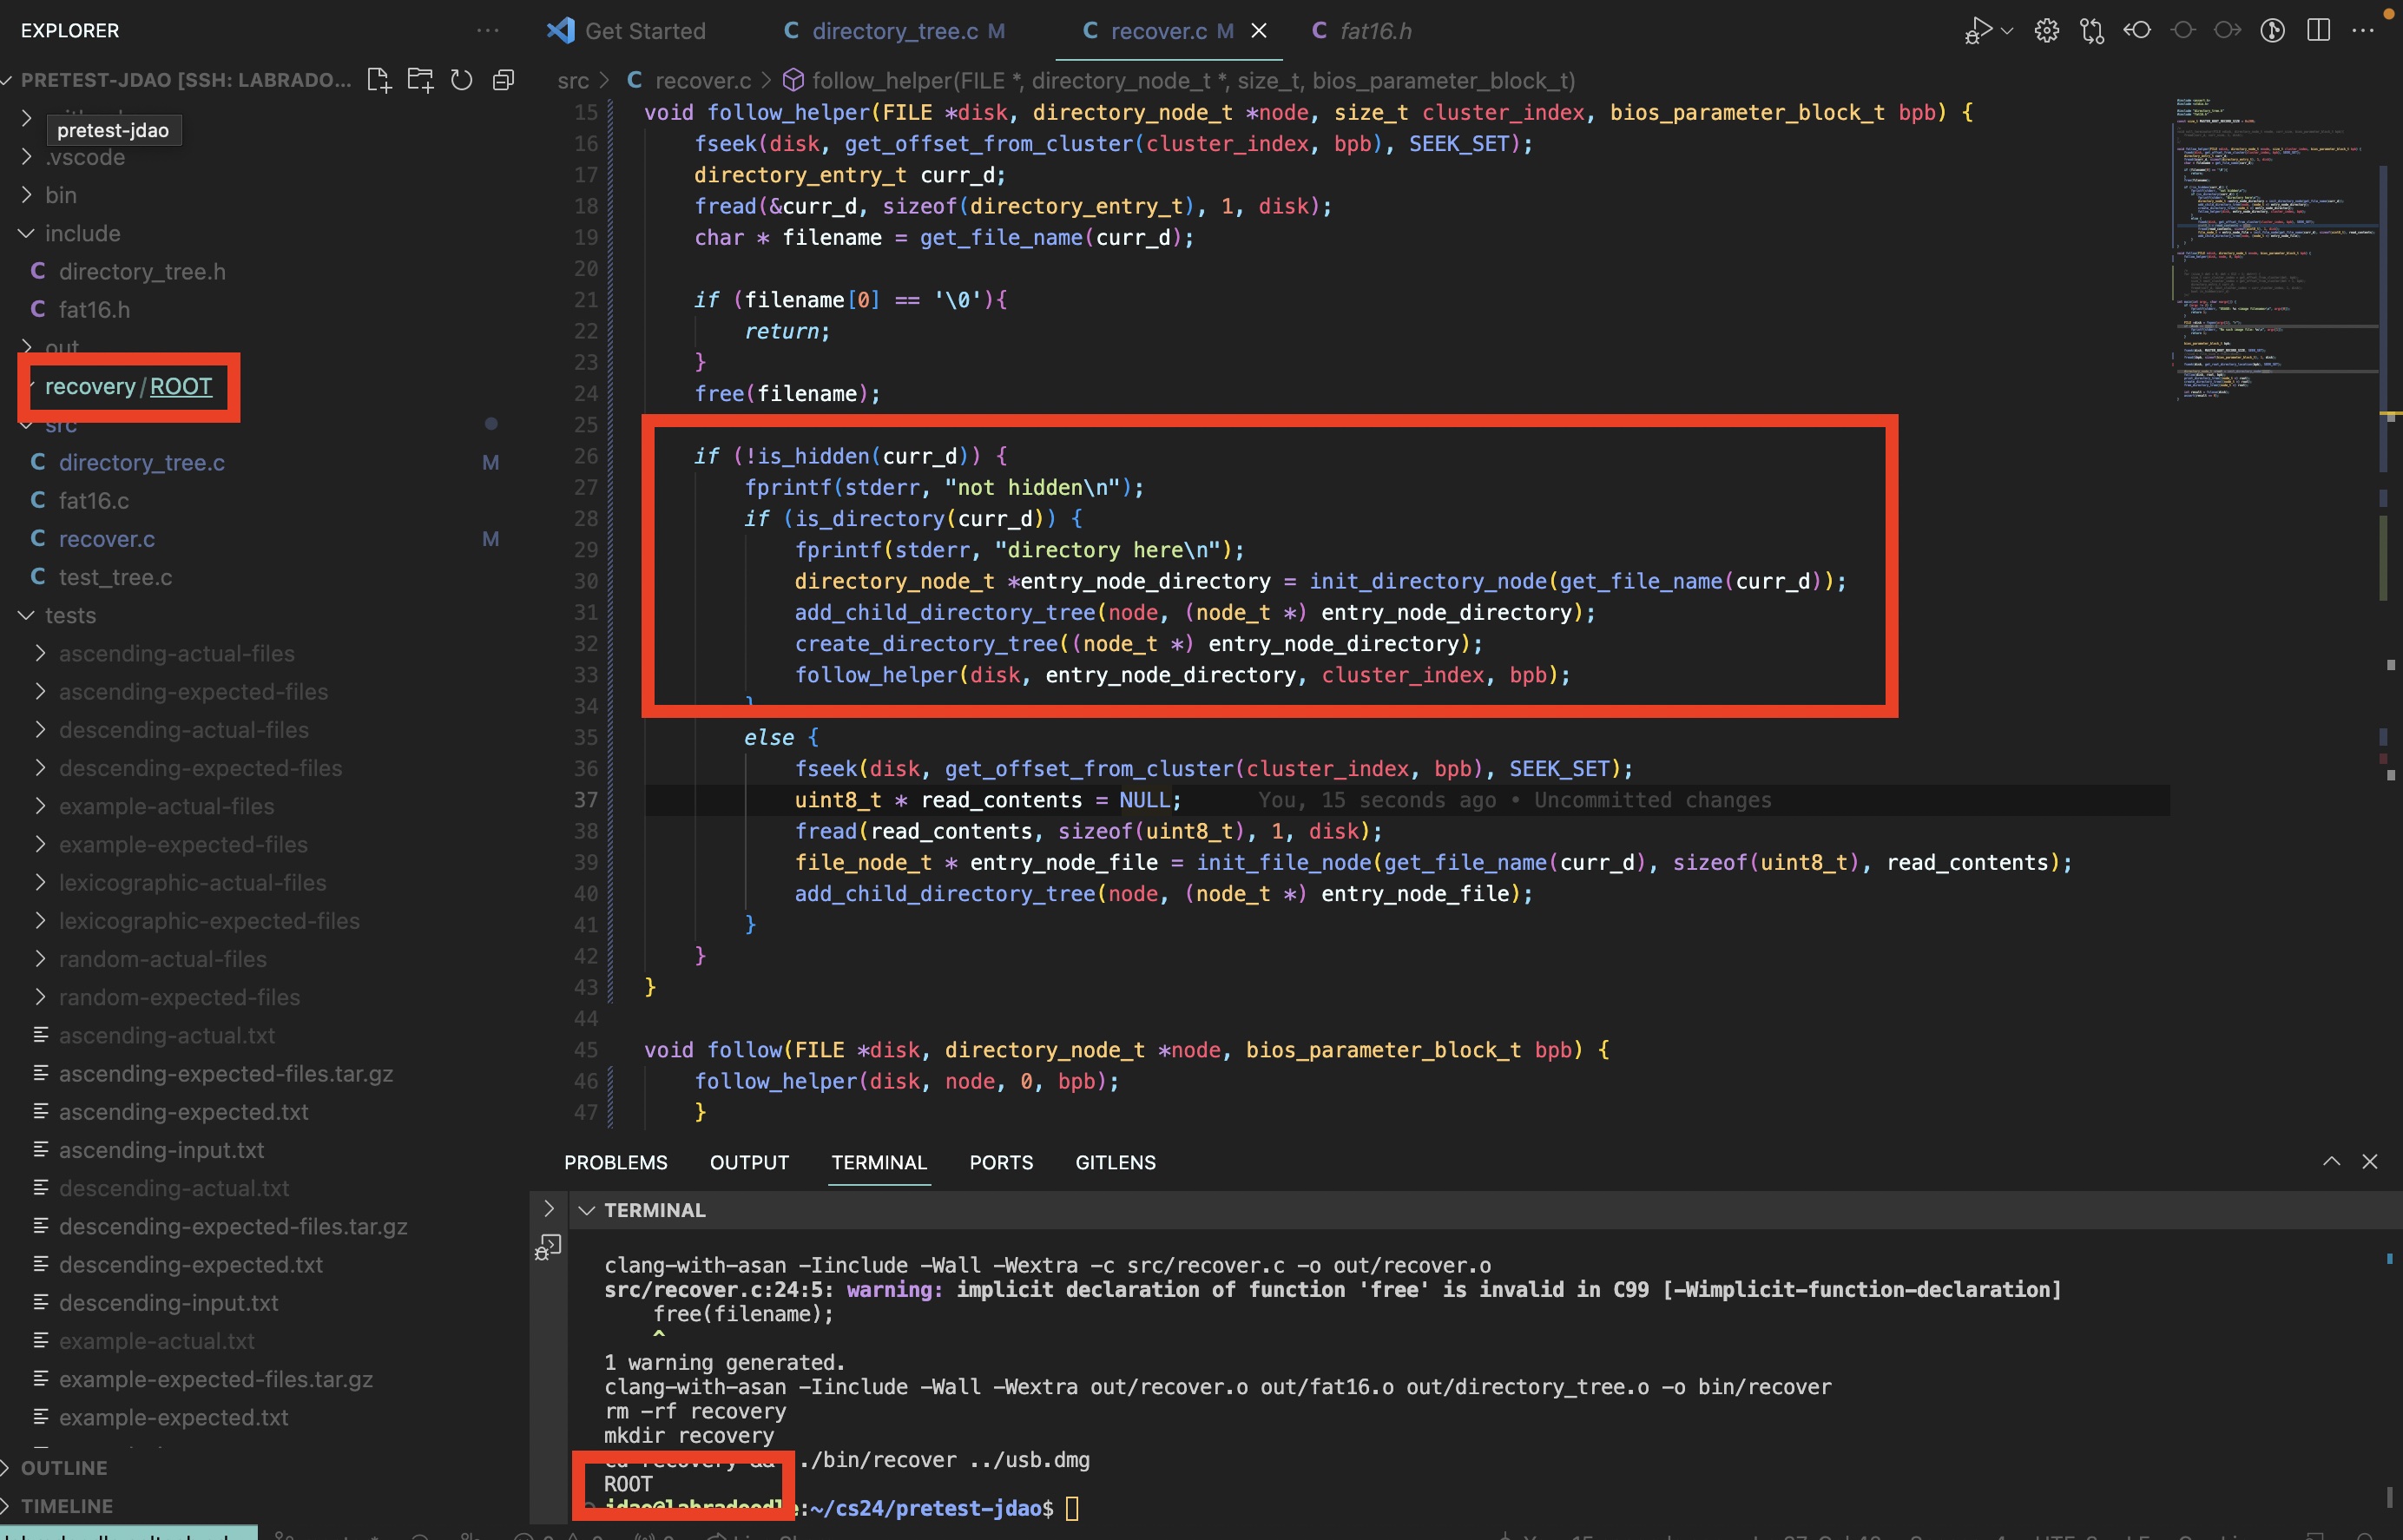Refresh the Explorer file tree
Viewport: 2403px width, 1540px height.
(x=461, y=80)
